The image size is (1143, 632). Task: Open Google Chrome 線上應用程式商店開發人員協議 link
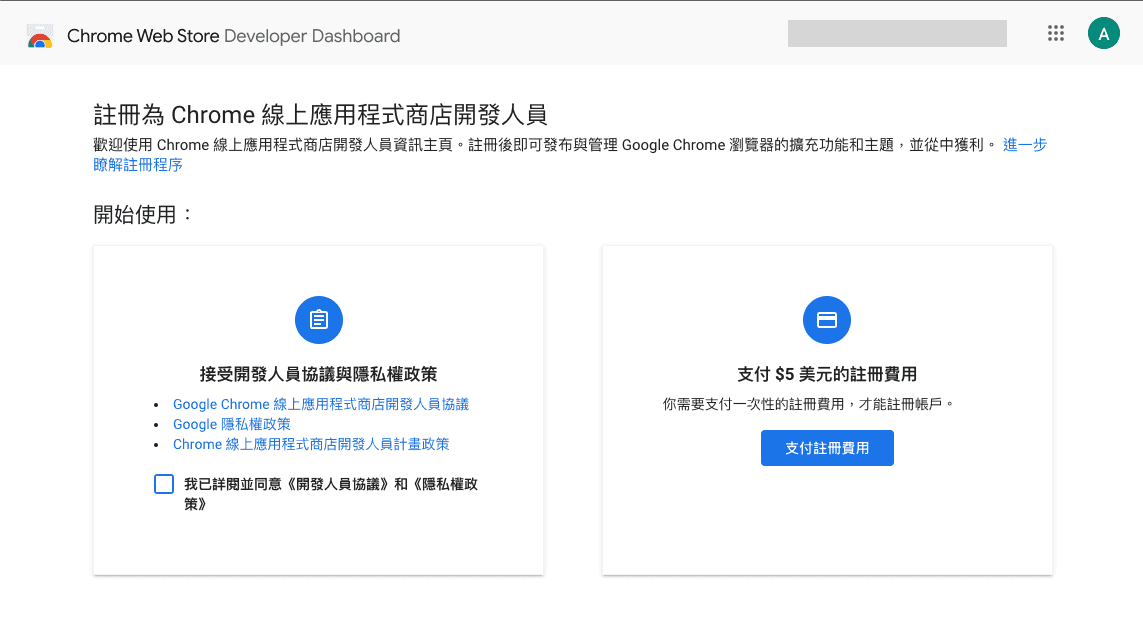point(320,404)
